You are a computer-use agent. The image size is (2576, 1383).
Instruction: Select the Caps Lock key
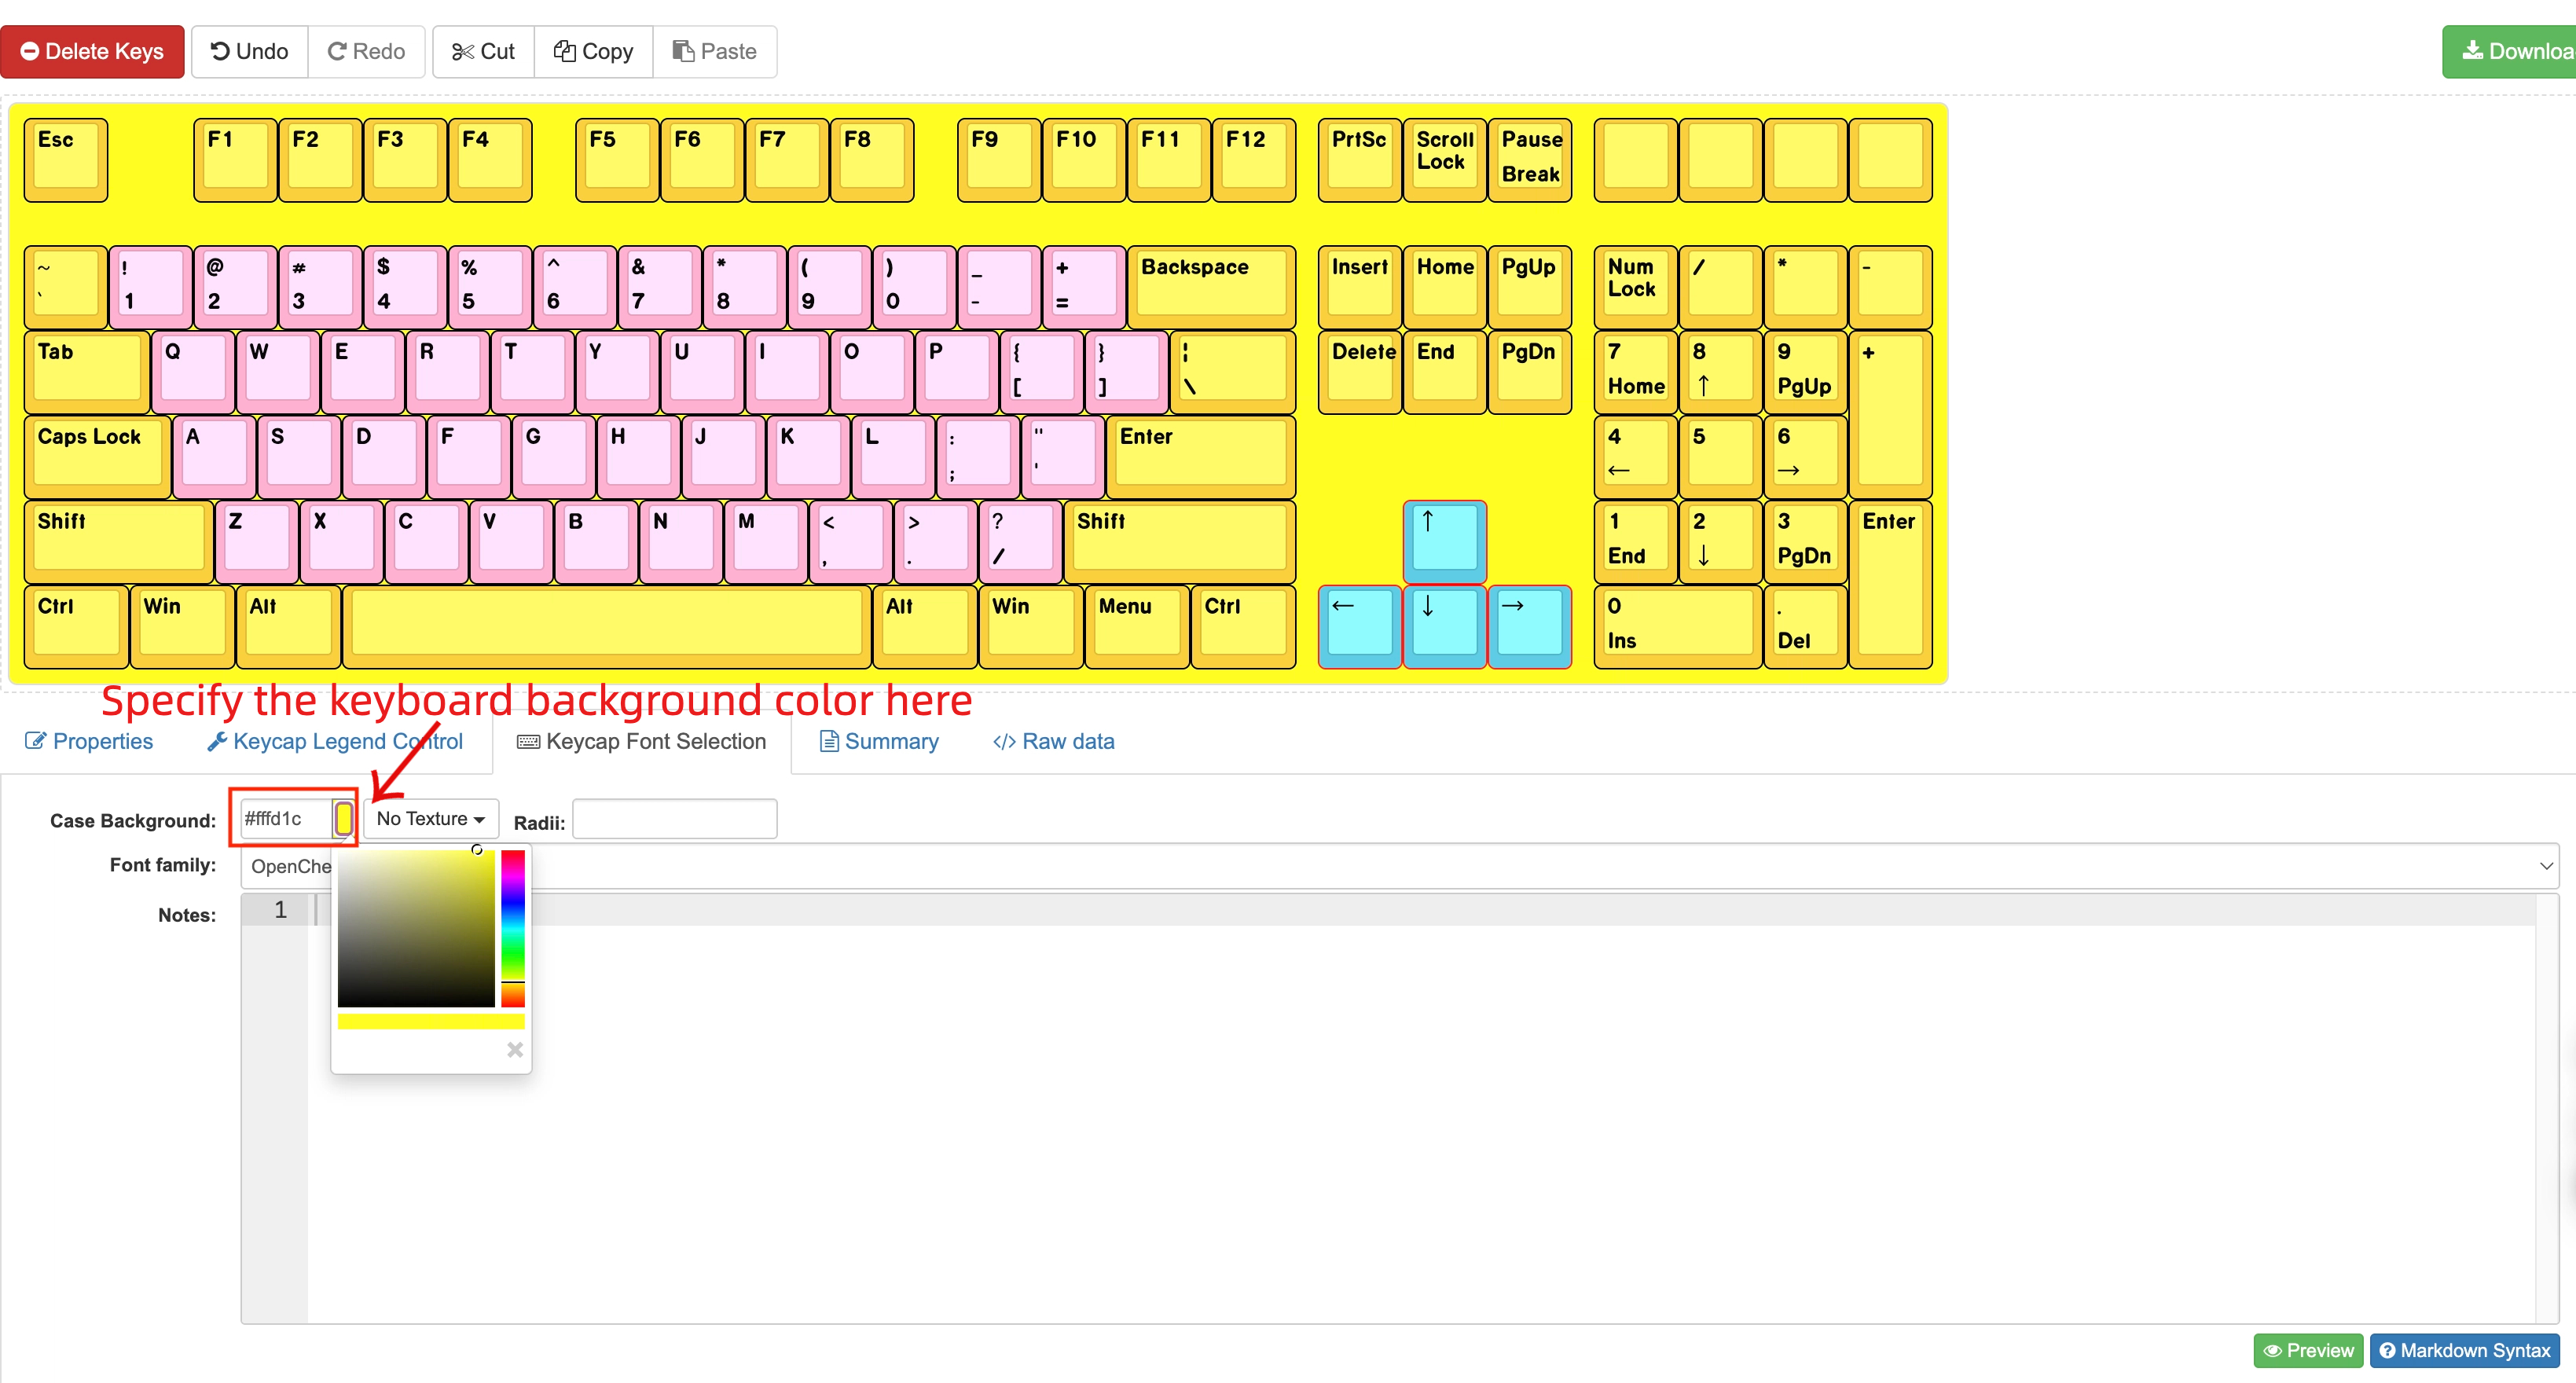tap(98, 457)
